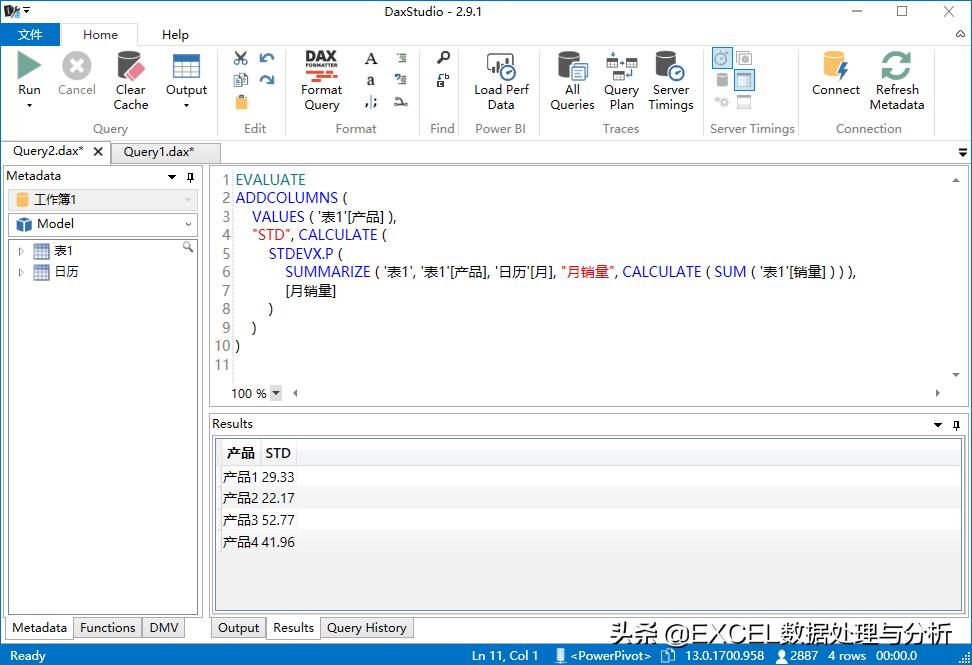
Task: Click the editor scroll-down arrow
Action: tap(955, 375)
